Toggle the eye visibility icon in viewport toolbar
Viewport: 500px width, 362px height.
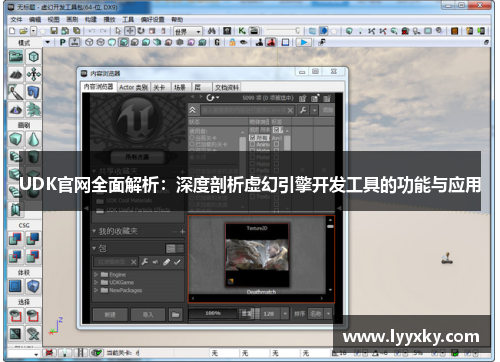click(244, 42)
